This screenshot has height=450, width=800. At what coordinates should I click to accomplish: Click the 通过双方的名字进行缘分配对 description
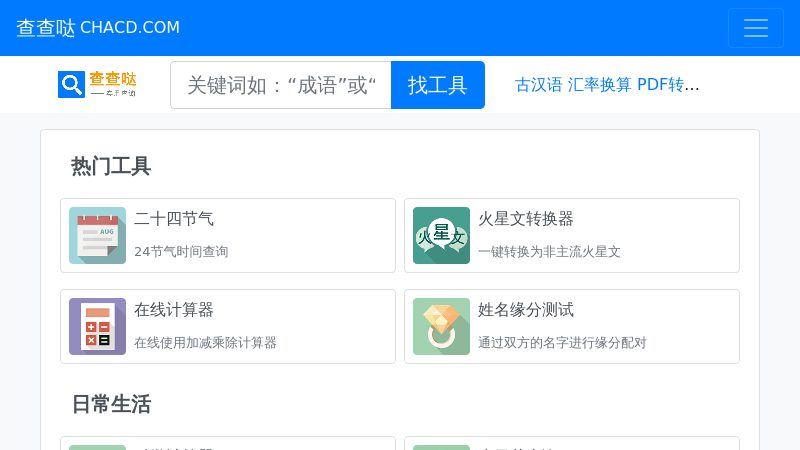(x=562, y=342)
